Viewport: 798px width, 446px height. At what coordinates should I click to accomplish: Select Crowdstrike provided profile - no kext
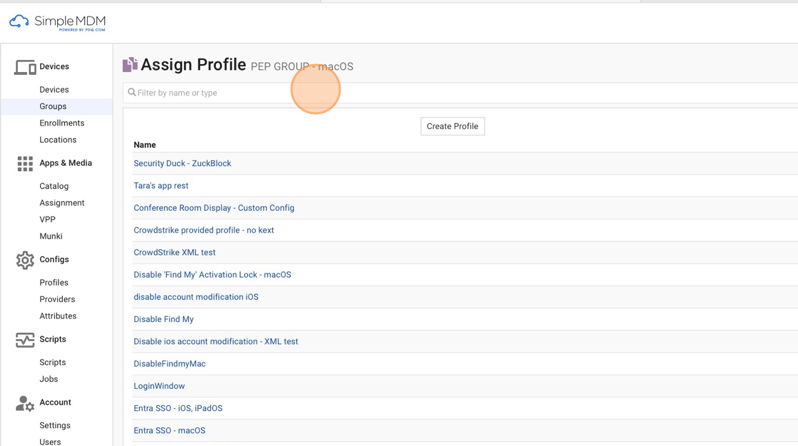tap(204, 230)
